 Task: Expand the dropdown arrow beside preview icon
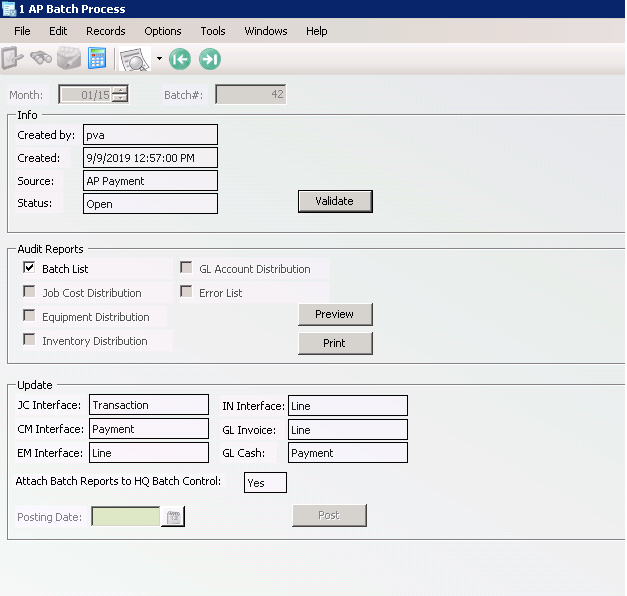[x=159, y=58]
